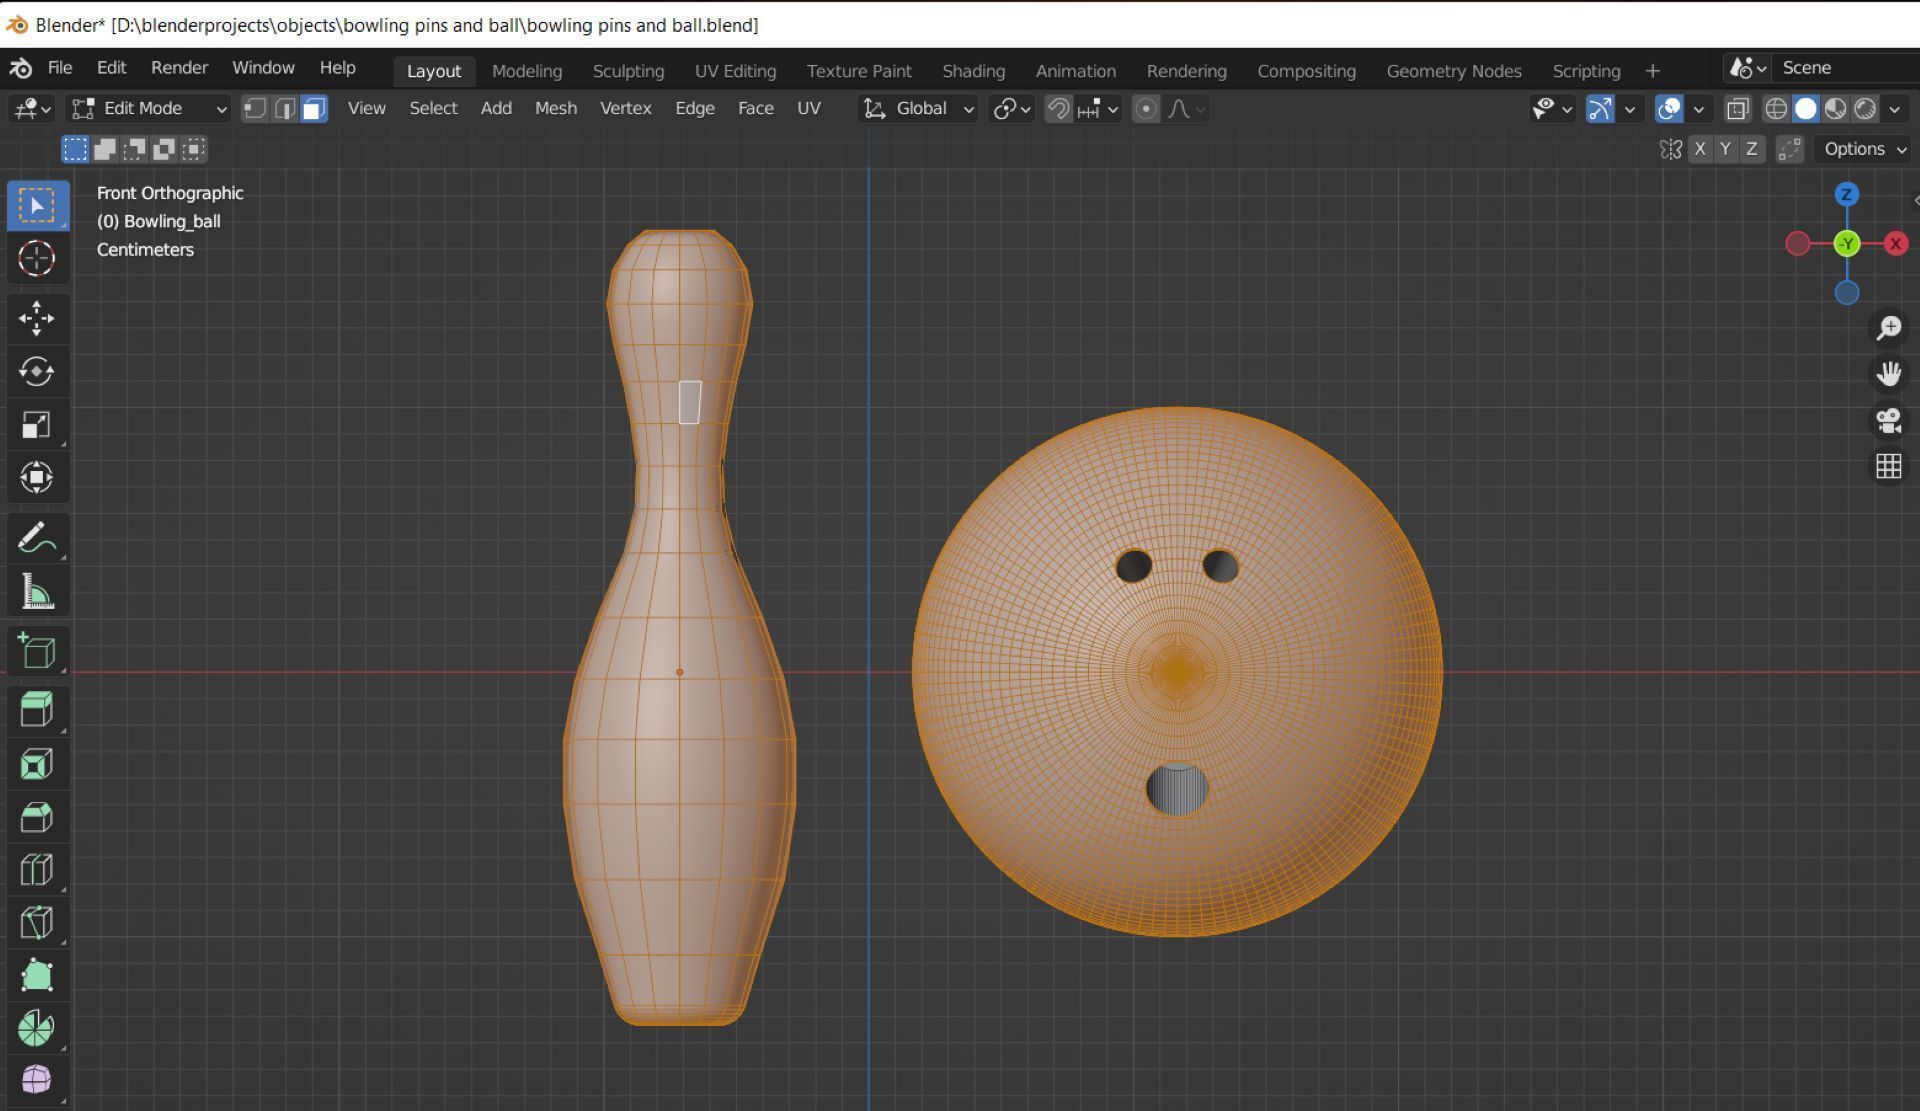Switch to wireframe viewport shading
The image size is (1920, 1111).
1776,109
